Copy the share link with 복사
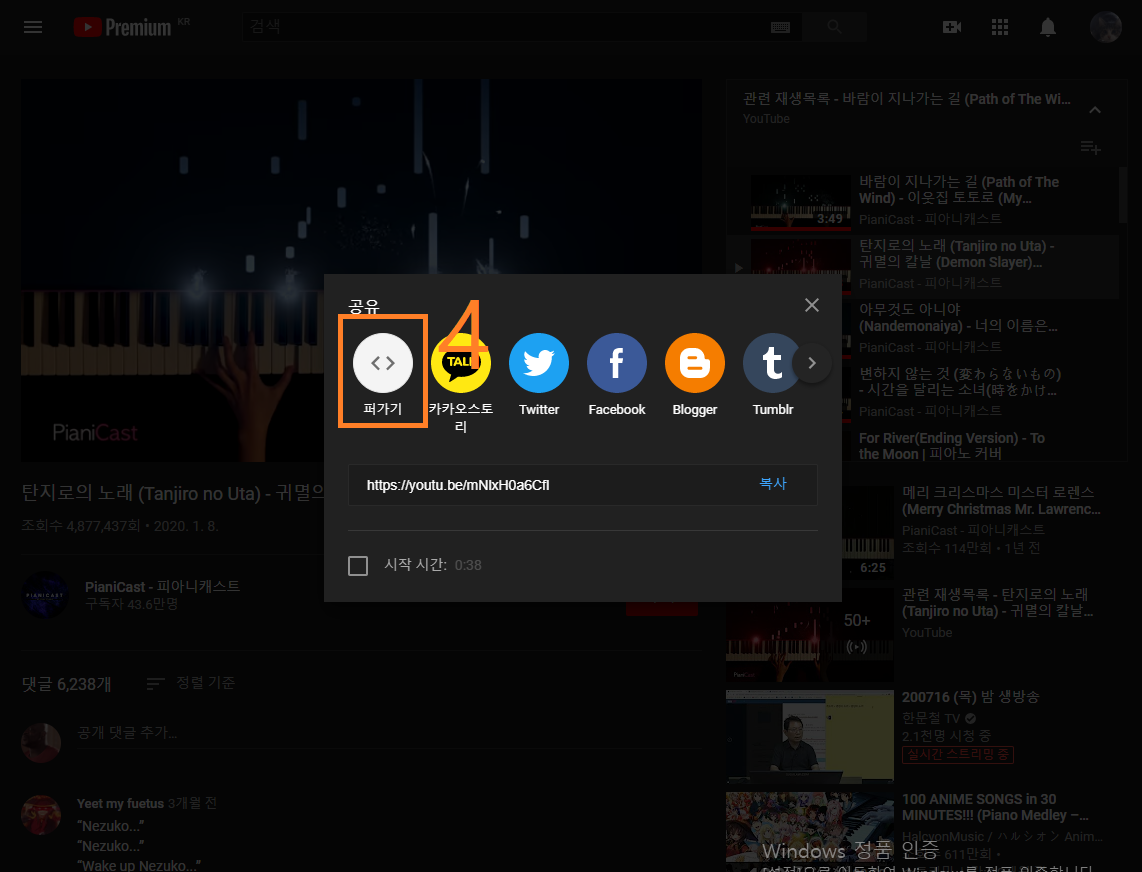This screenshot has width=1142, height=872. pyautogui.click(x=773, y=484)
